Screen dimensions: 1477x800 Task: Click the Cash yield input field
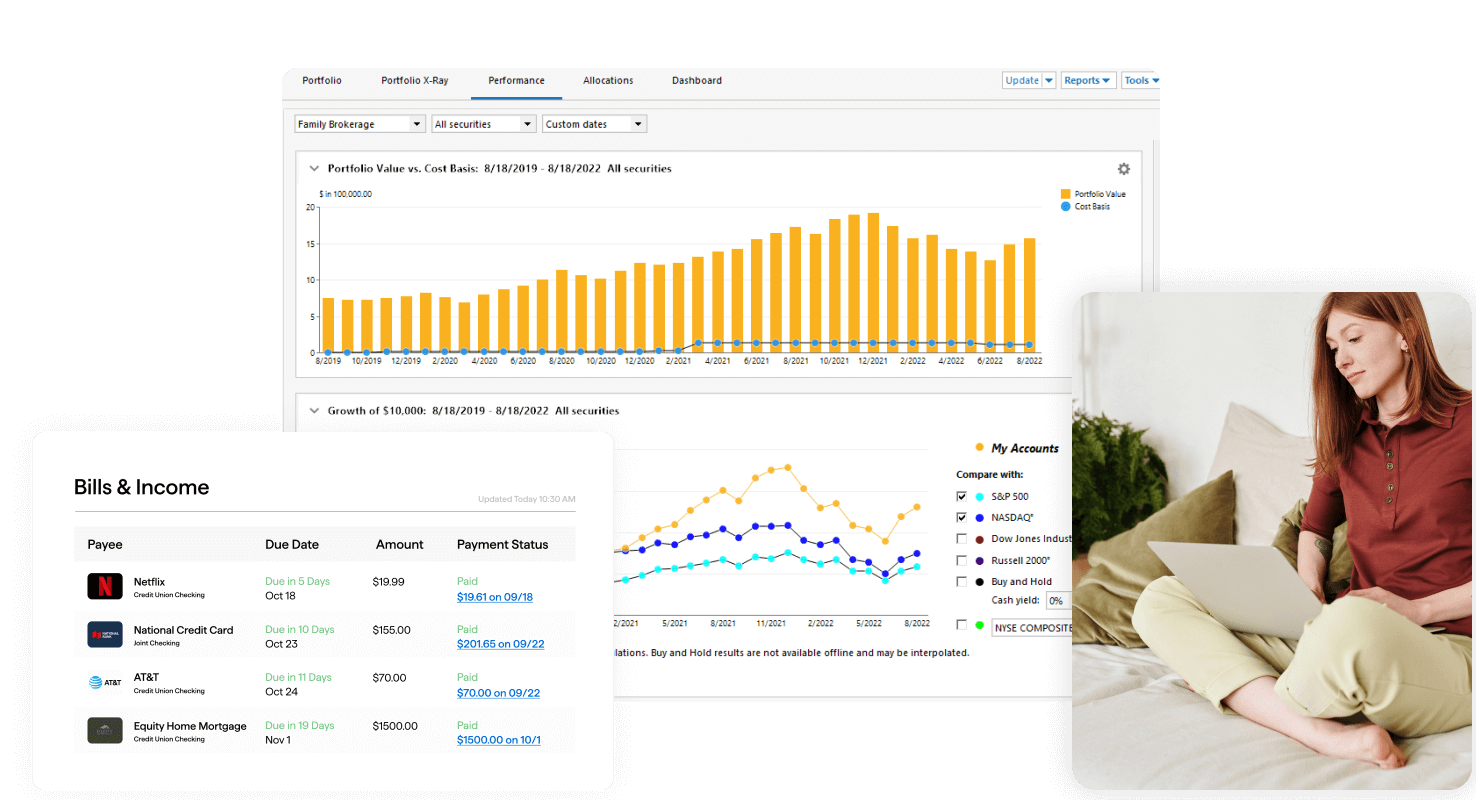pos(1058,601)
